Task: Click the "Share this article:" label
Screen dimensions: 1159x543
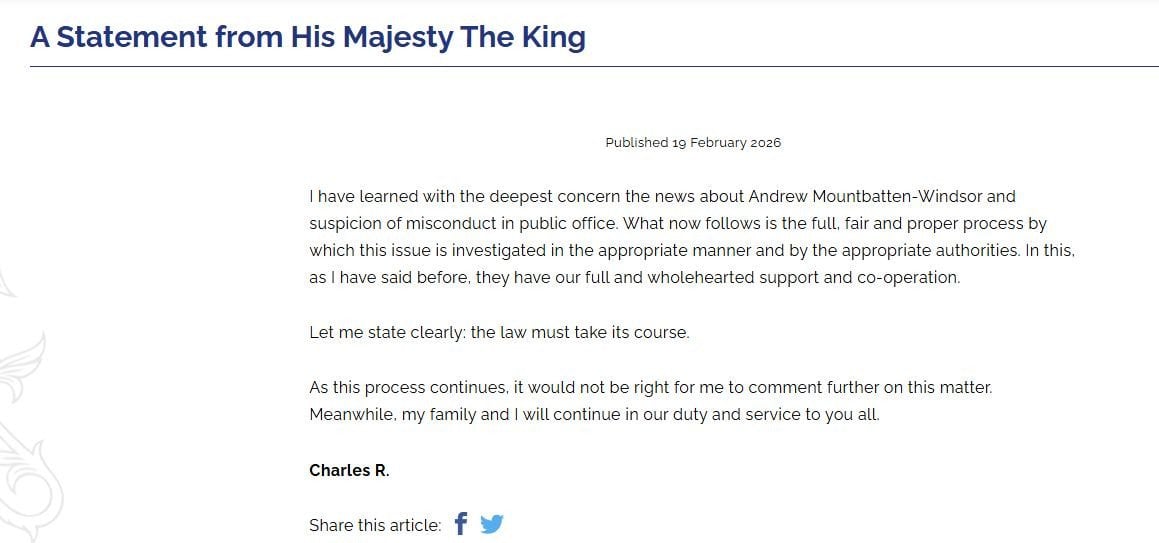Action: pos(375,525)
